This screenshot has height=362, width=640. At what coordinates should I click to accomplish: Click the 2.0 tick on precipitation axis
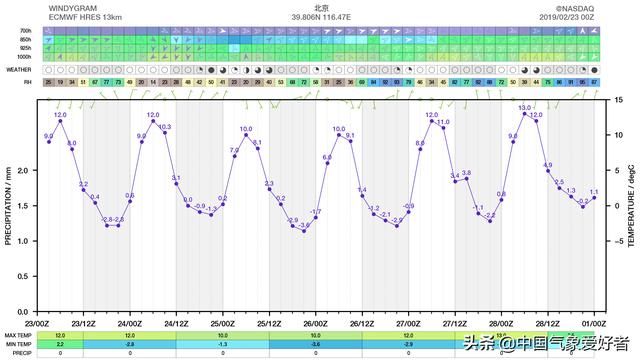pos(23,171)
